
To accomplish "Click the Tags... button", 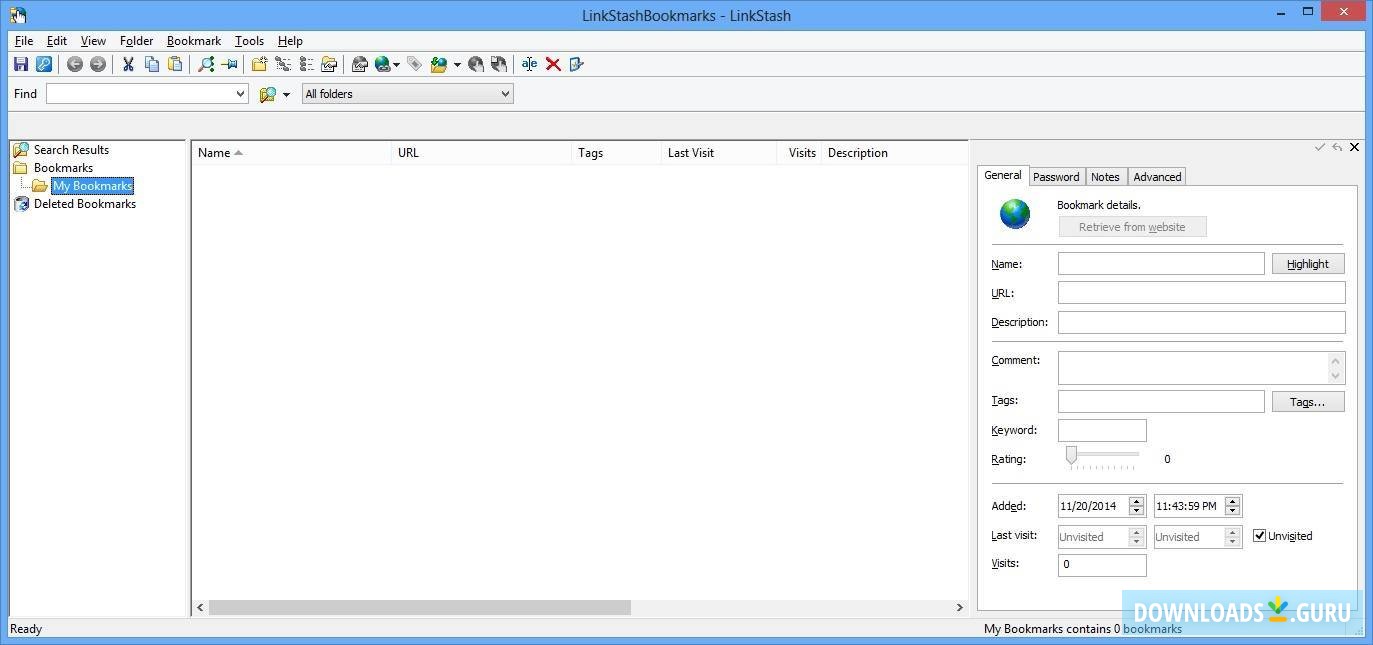I will click(1308, 402).
